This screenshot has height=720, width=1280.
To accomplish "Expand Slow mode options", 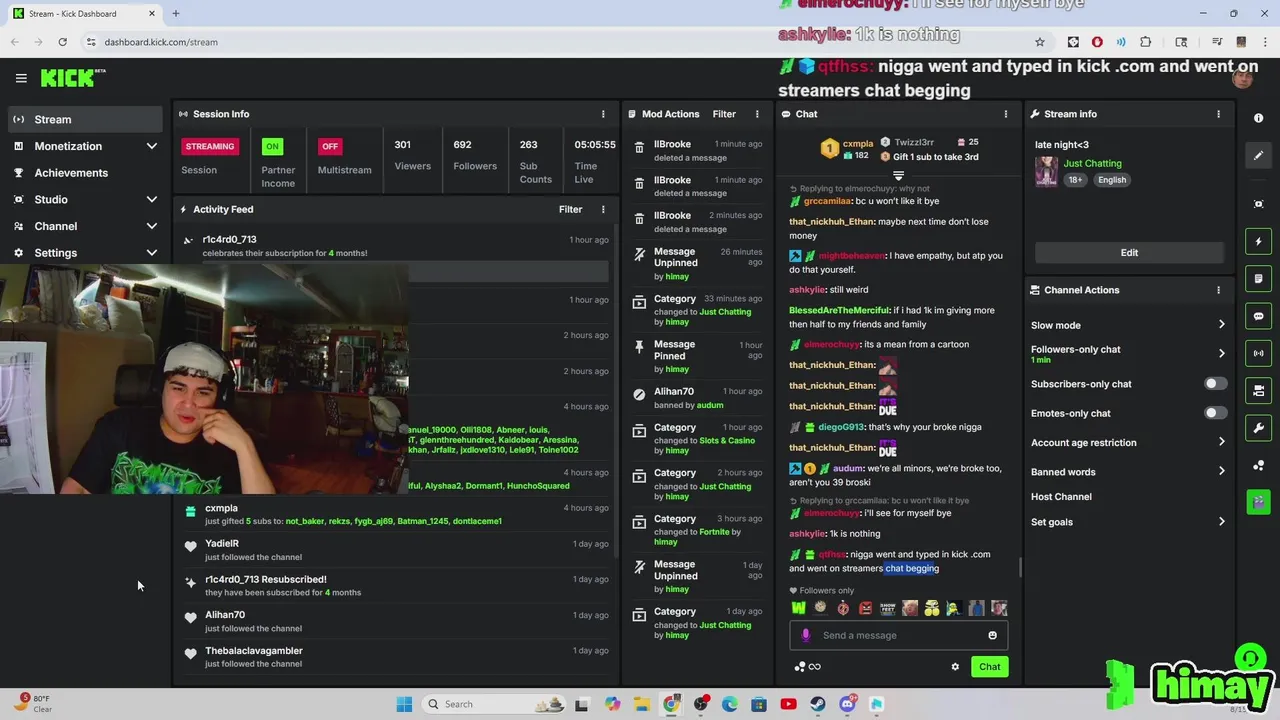I will tap(1128, 325).
